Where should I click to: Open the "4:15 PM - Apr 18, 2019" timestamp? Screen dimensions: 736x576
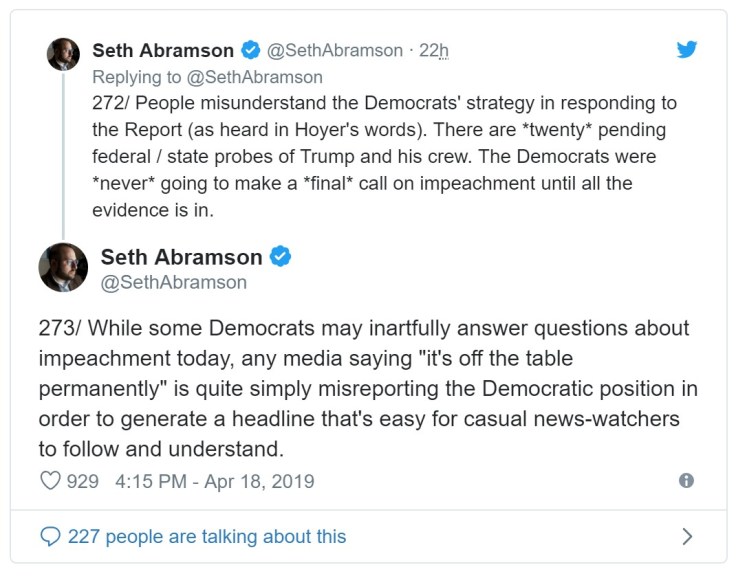point(215,481)
